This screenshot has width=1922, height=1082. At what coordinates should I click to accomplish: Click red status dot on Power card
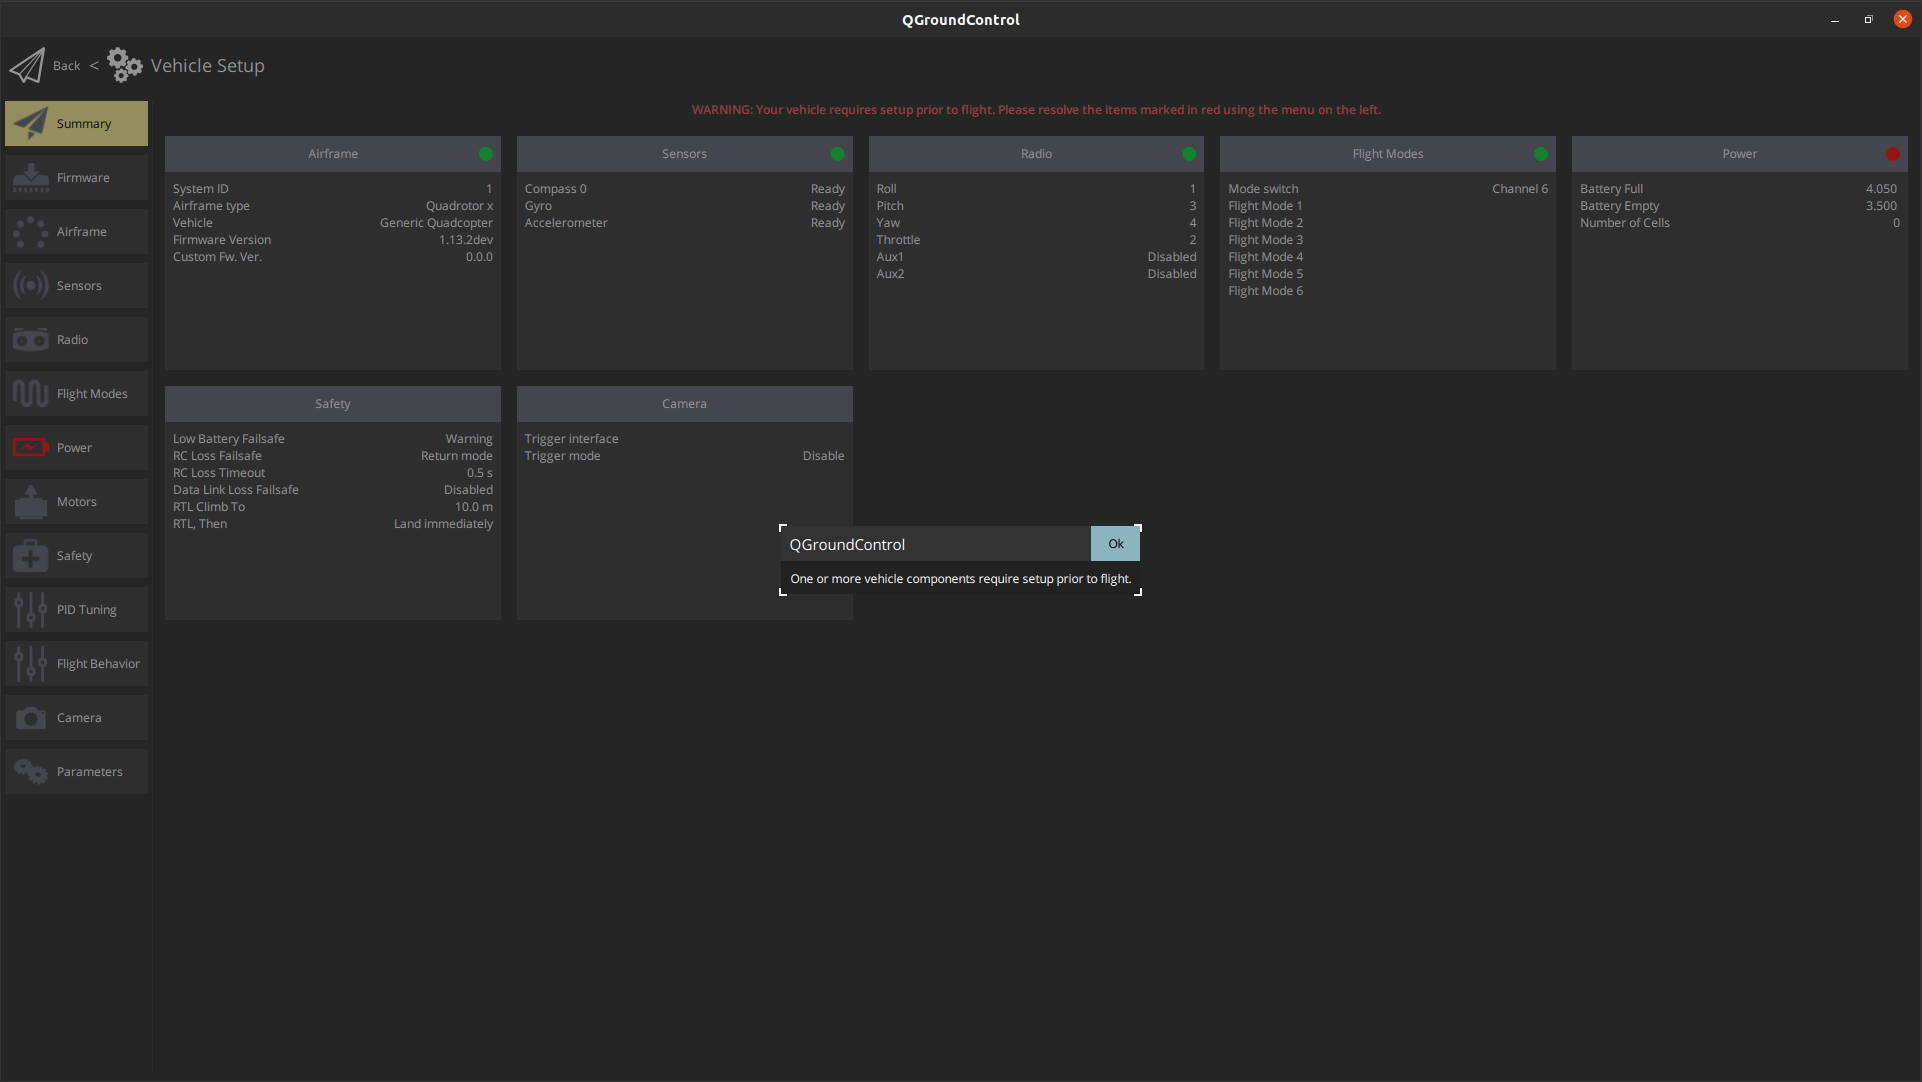1893,154
